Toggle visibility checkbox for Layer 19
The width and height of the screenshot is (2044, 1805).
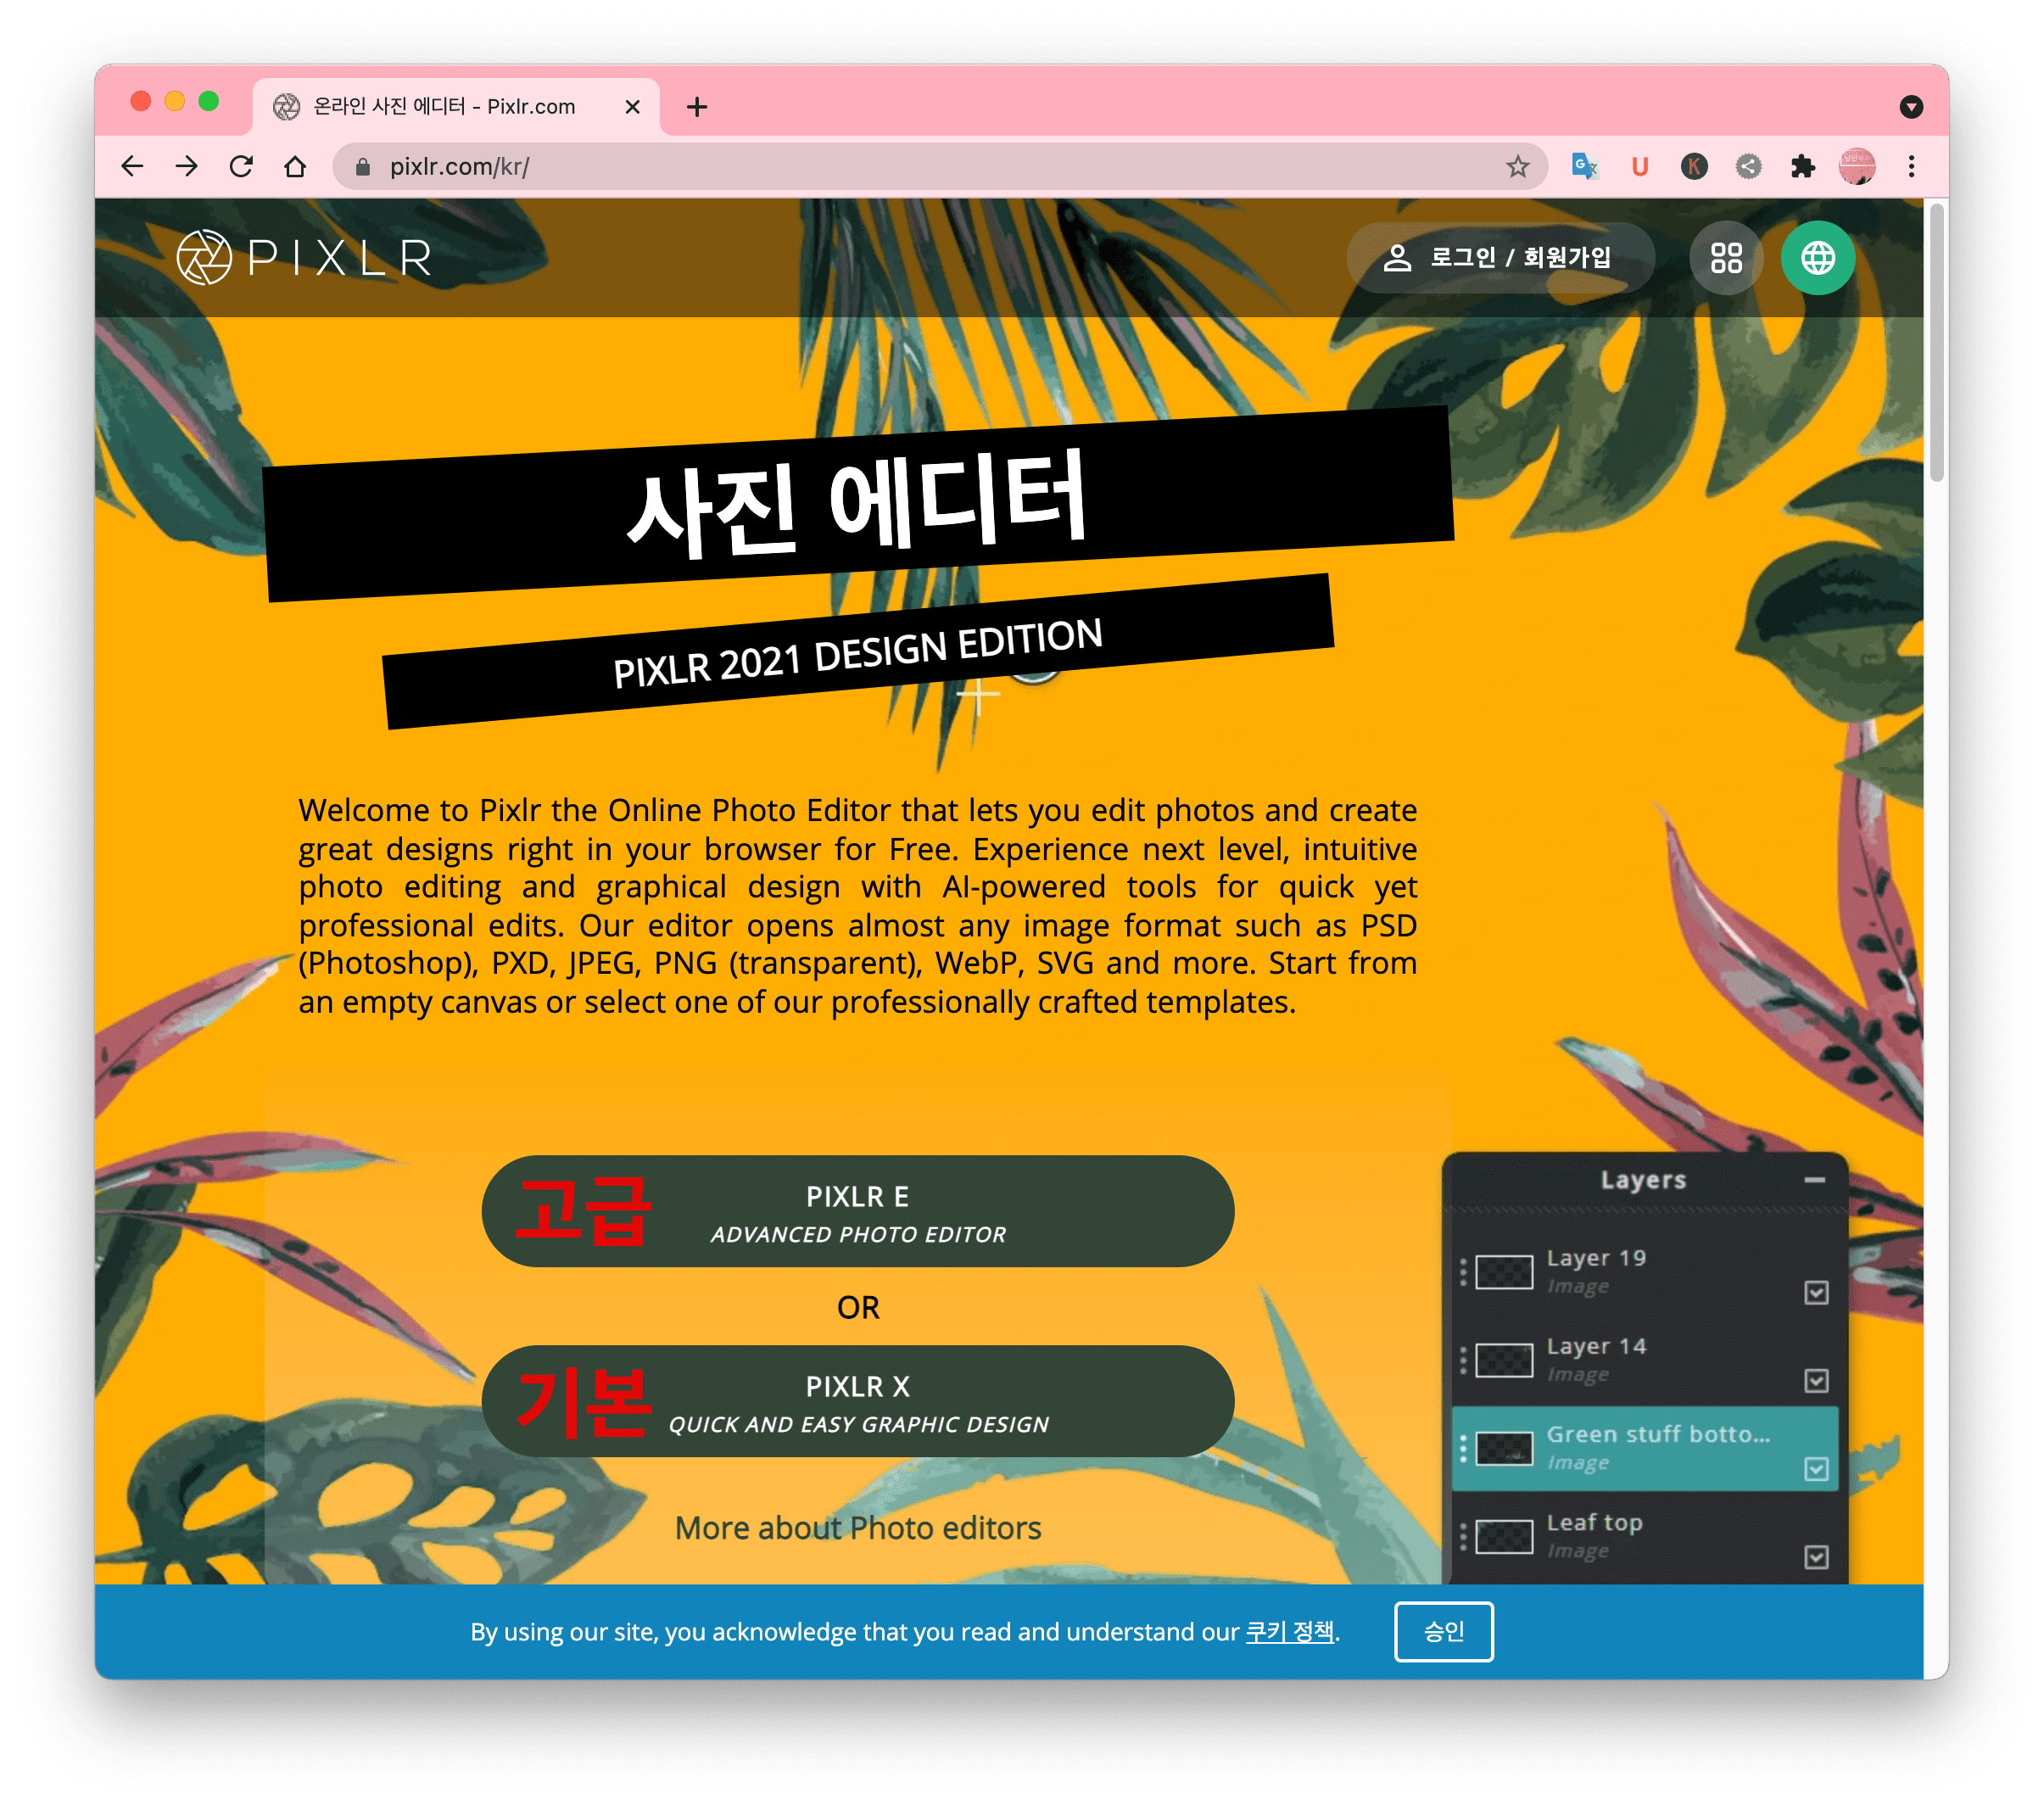tap(1816, 1293)
